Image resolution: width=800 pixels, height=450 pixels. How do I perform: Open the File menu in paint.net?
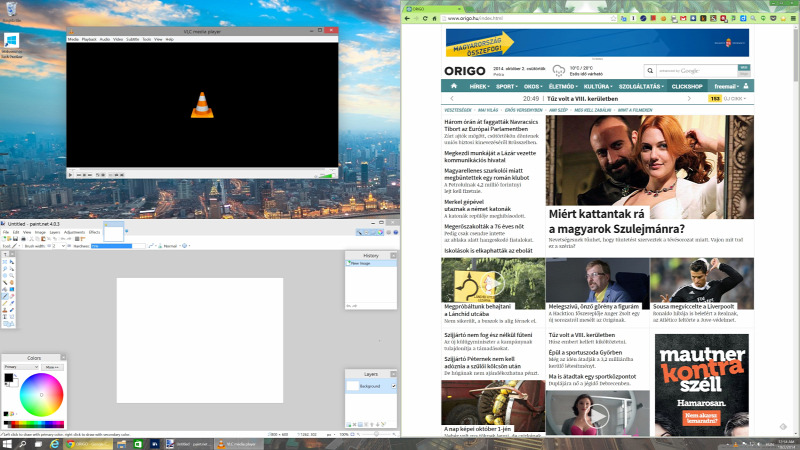point(6,232)
